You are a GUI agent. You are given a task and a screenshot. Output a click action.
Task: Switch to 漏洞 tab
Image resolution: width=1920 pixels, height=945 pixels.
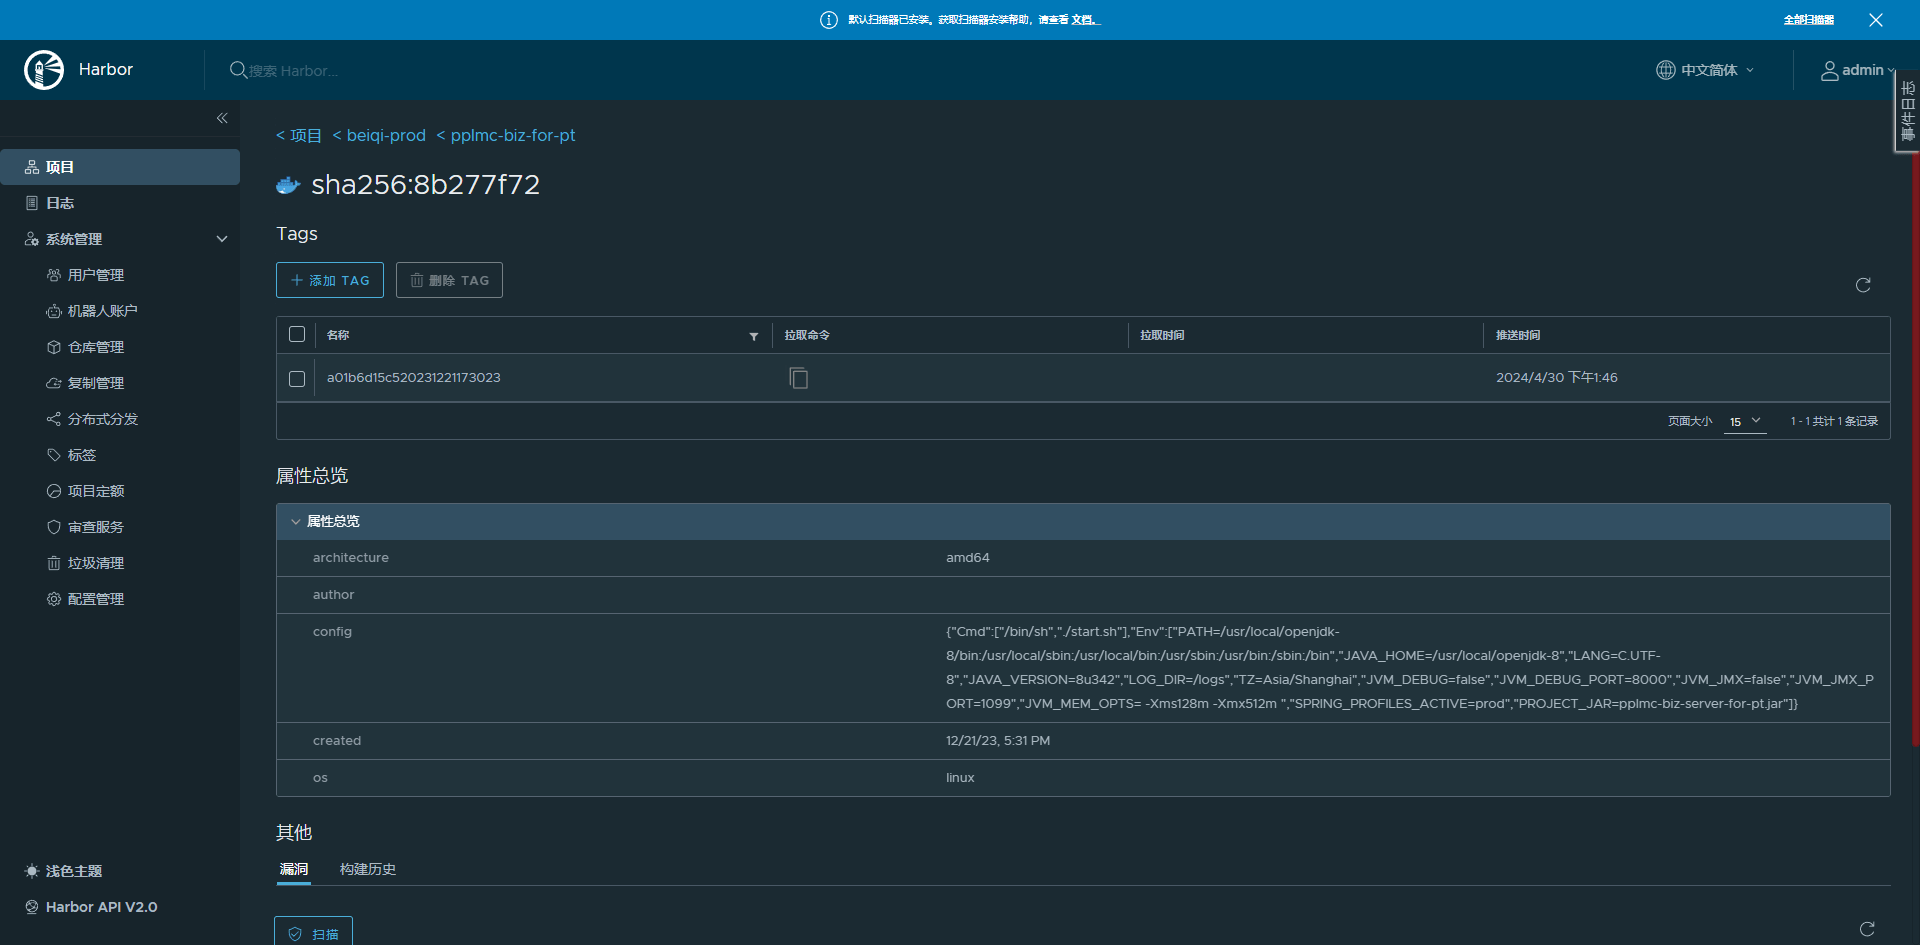tap(294, 869)
